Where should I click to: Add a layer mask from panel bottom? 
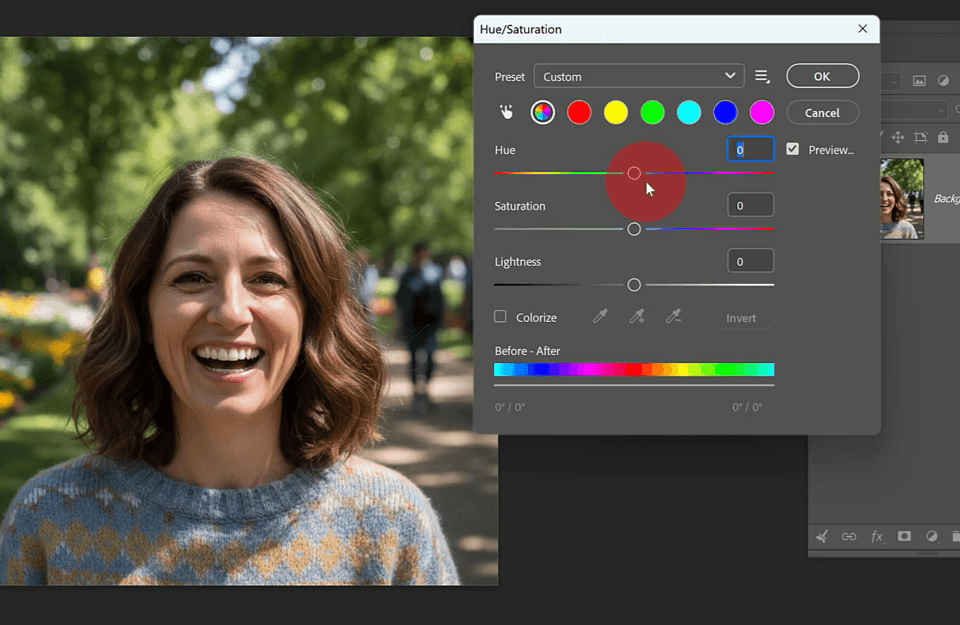[x=904, y=536]
